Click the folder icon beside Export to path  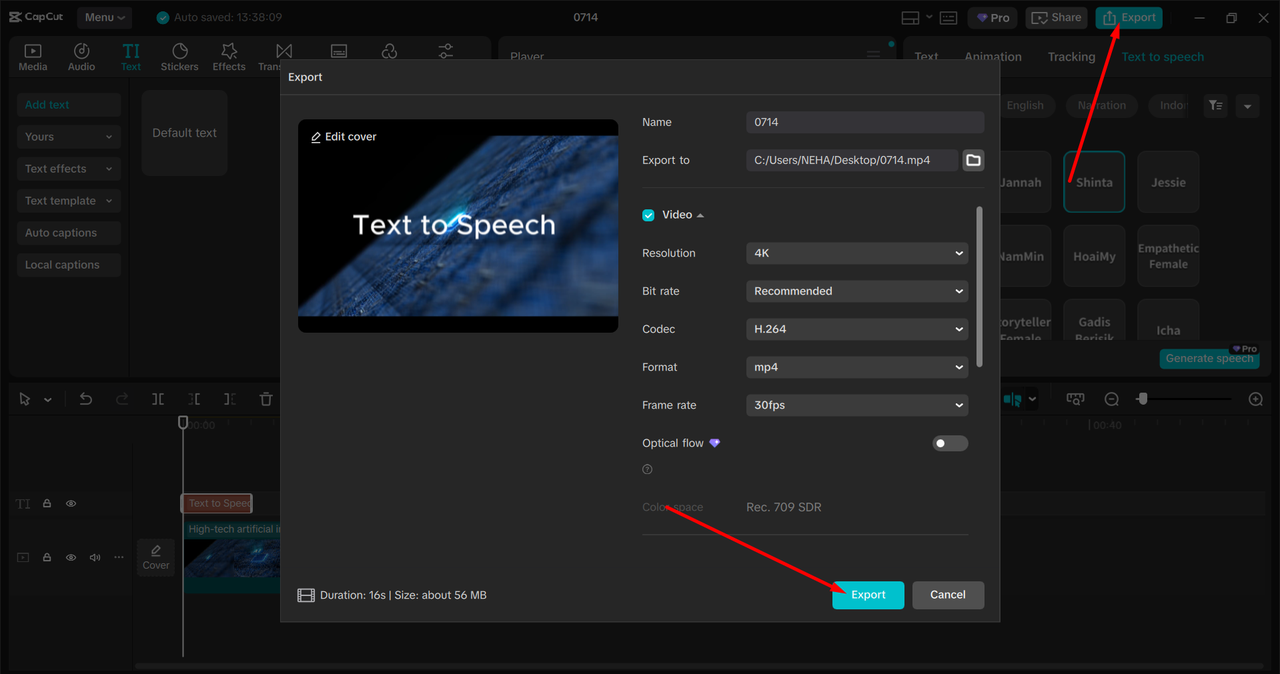point(973,160)
